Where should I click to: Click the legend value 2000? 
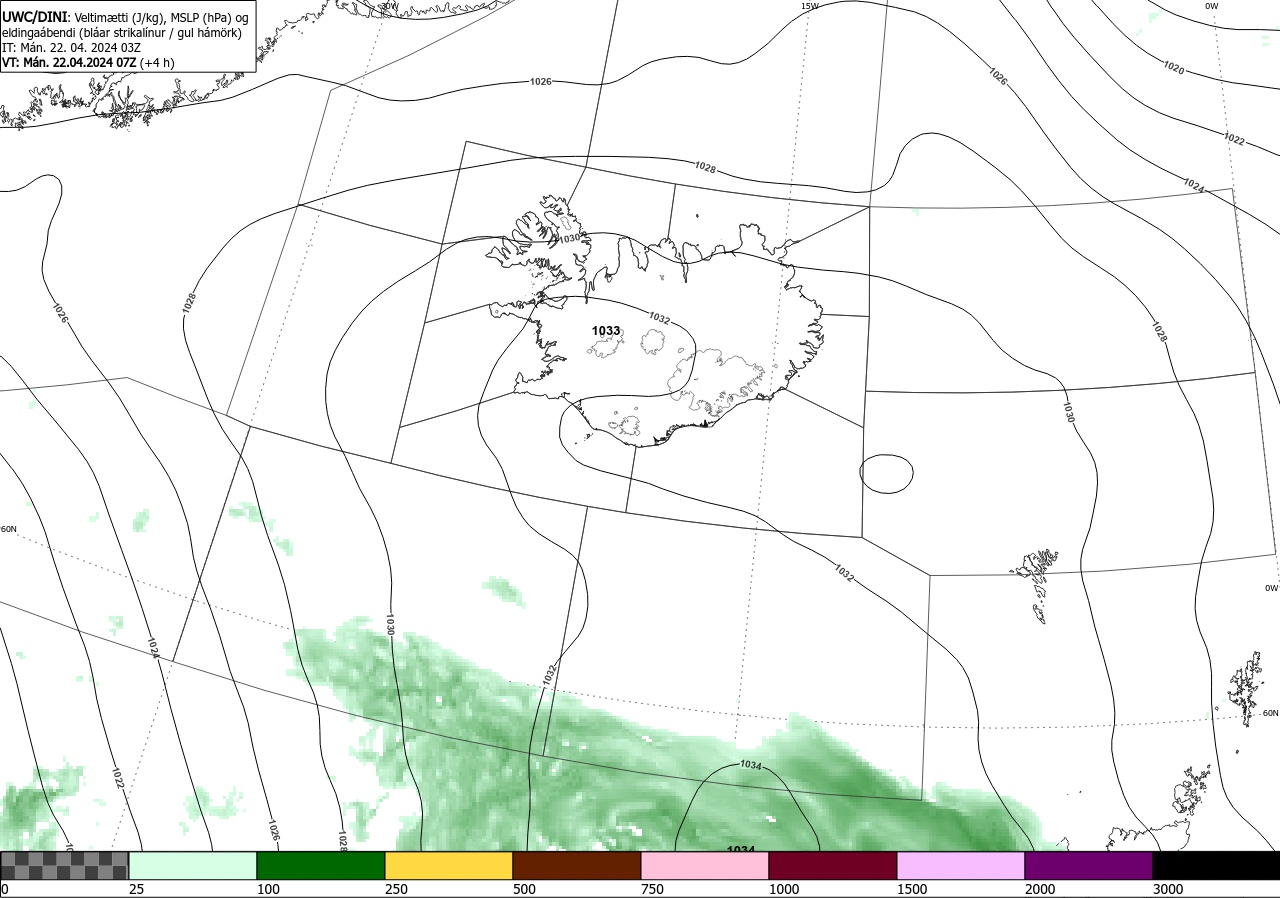coord(1040,889)
